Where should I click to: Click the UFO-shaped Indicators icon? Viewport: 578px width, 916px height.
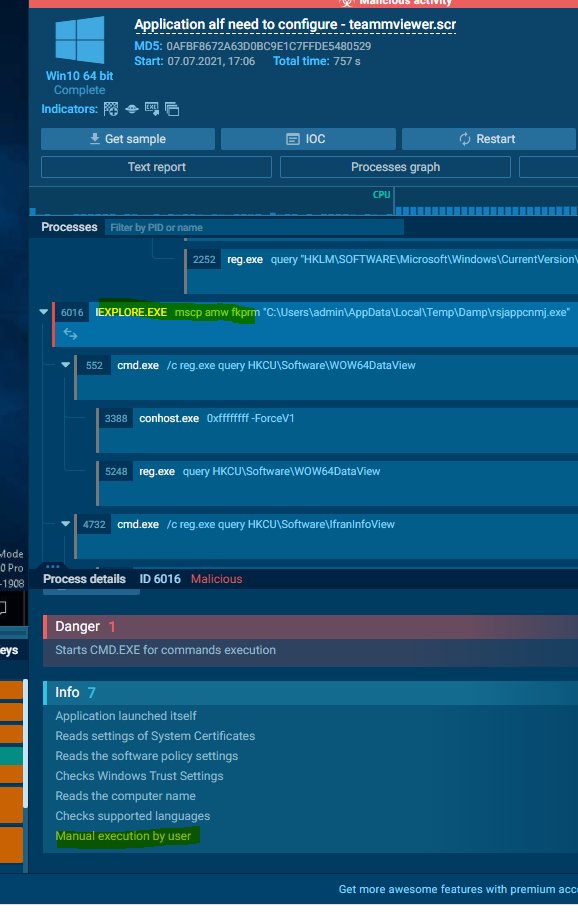pyautogui.click(x=131, y=109)
